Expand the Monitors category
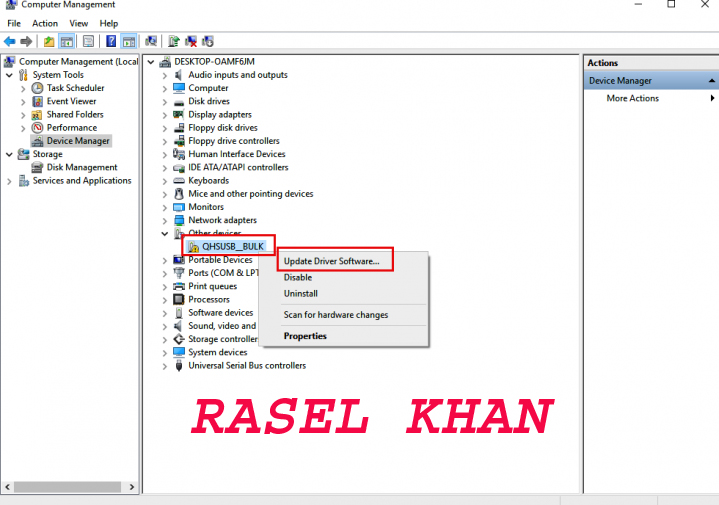 coord(165,207)
